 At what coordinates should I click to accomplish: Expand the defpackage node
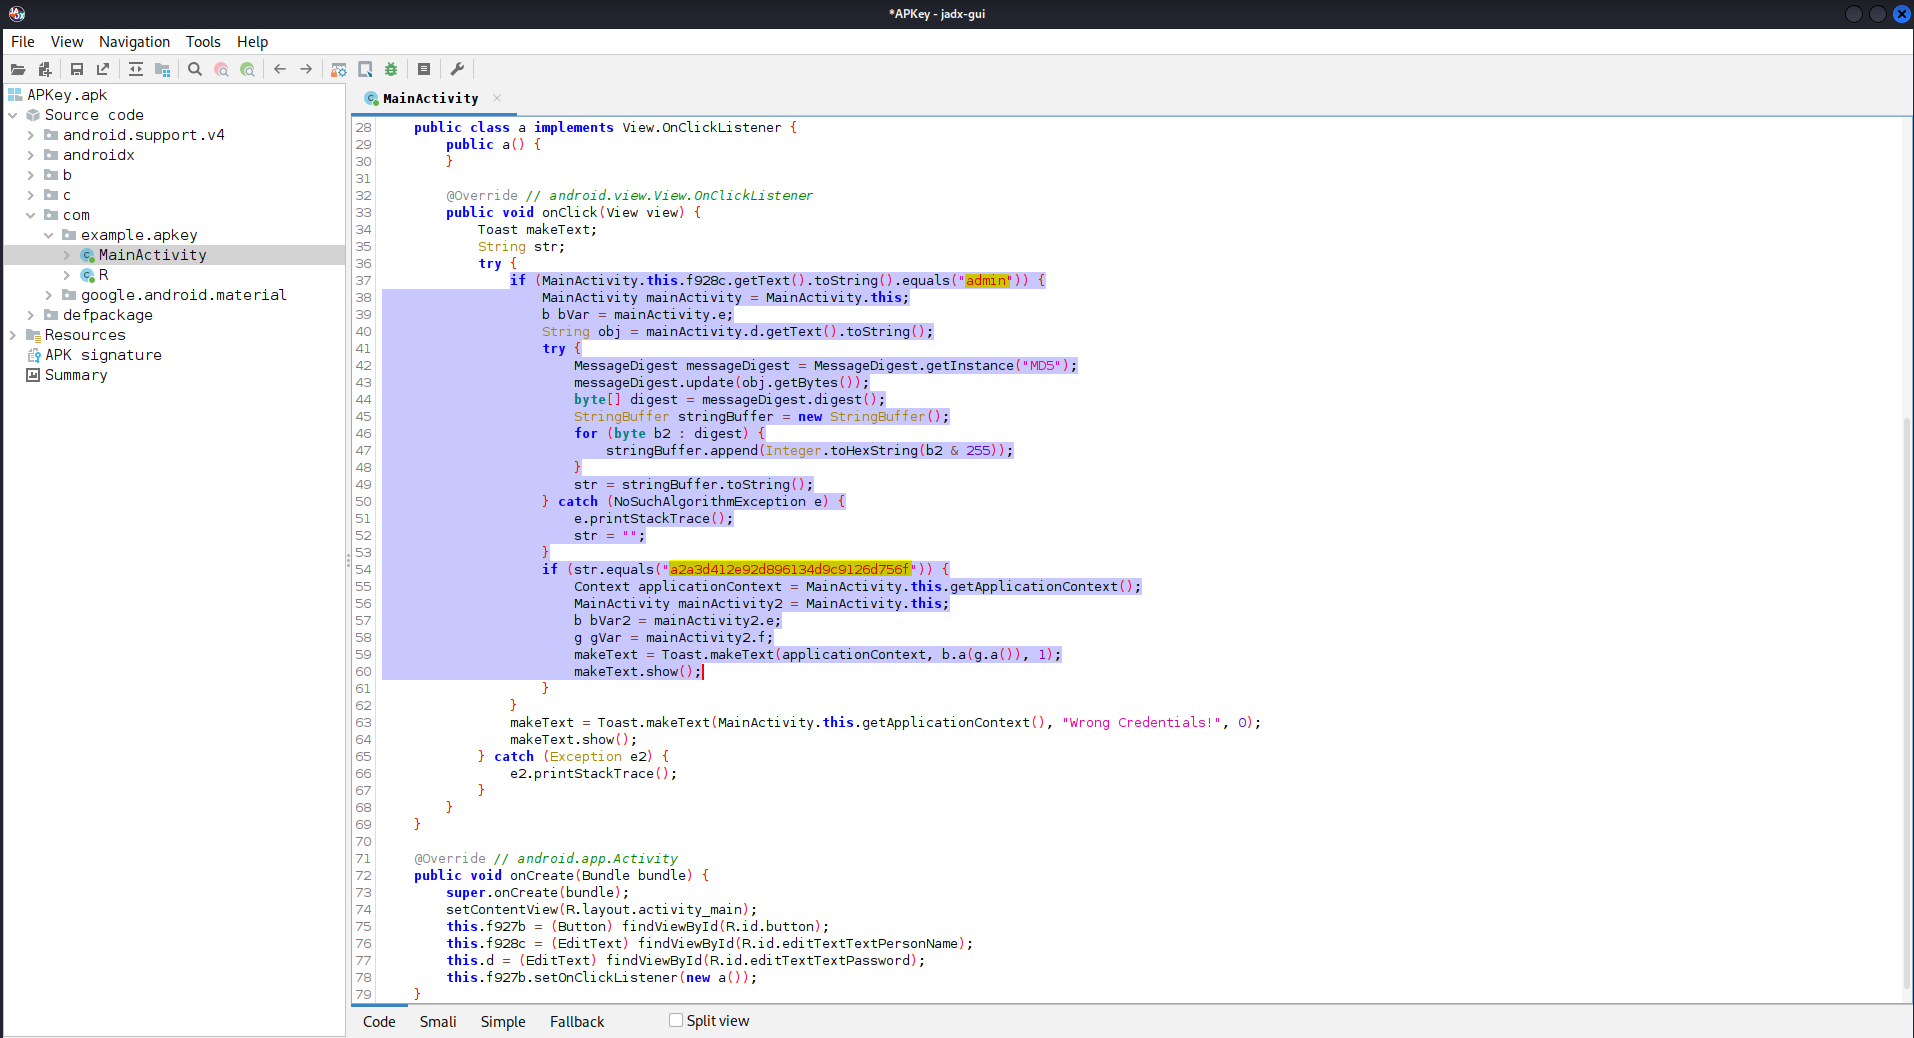(x=31, y=315)
